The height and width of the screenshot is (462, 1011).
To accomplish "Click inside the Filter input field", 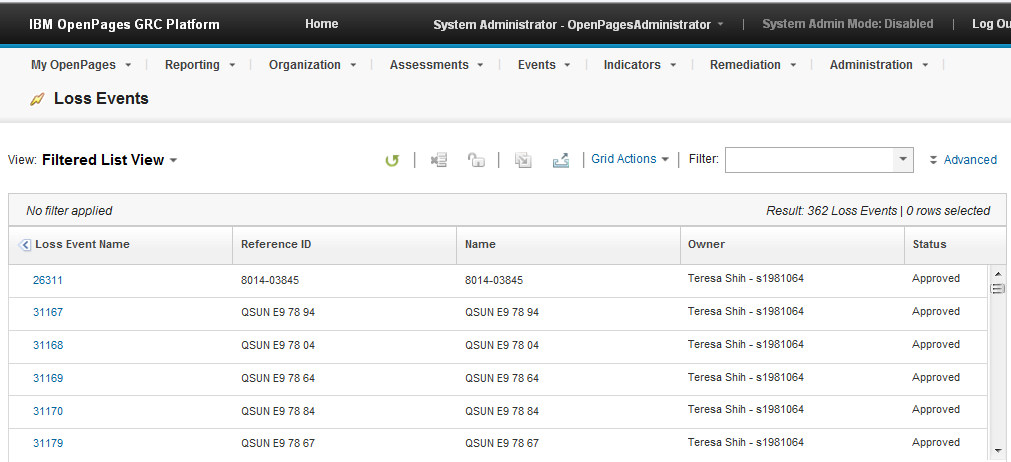I will [809, 160].
